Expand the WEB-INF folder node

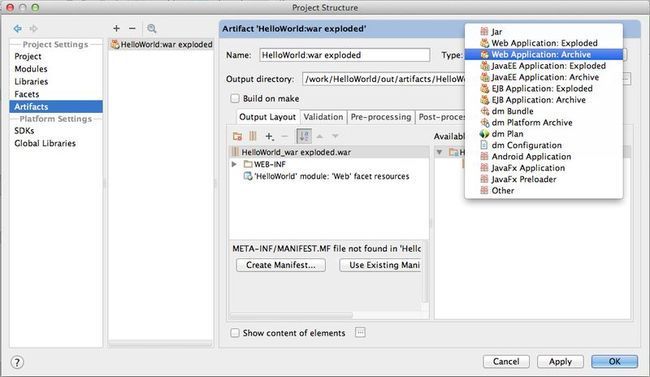pos(234,164)
